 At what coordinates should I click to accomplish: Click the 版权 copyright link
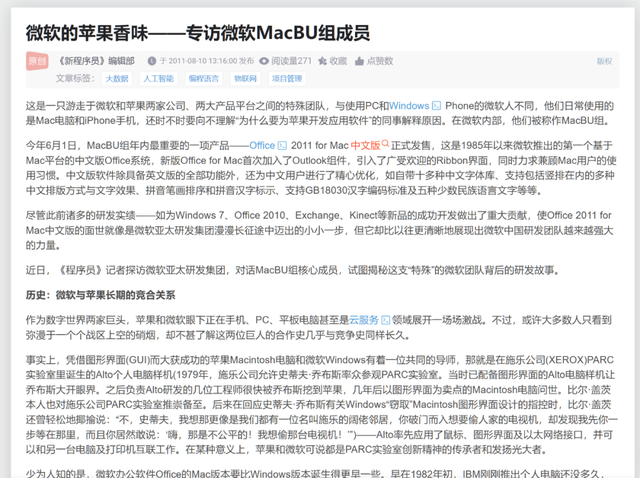(604, 60)
